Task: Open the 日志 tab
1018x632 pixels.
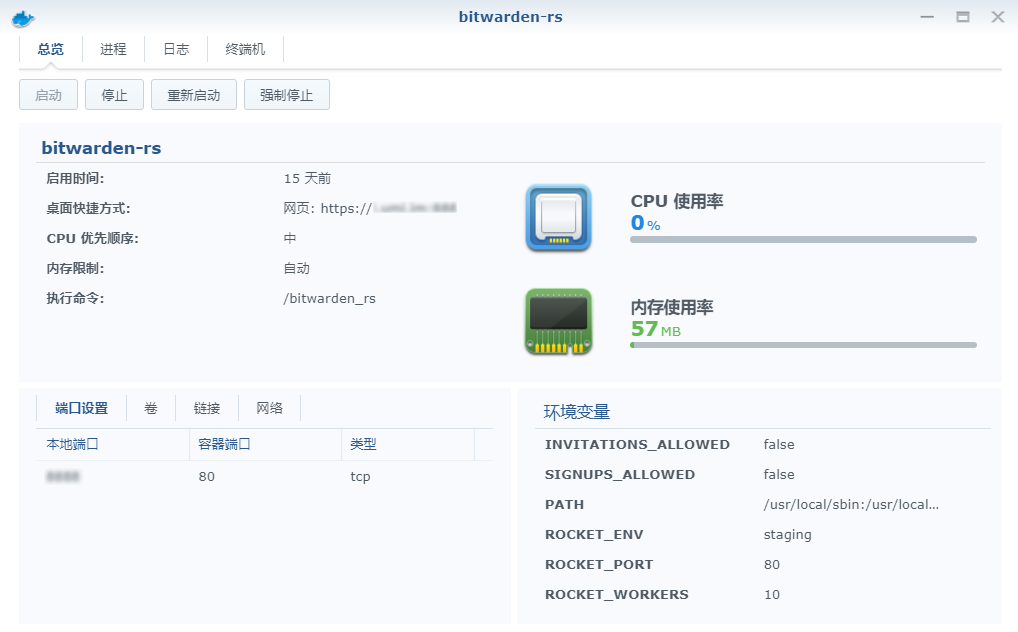Action: (176, 49)
